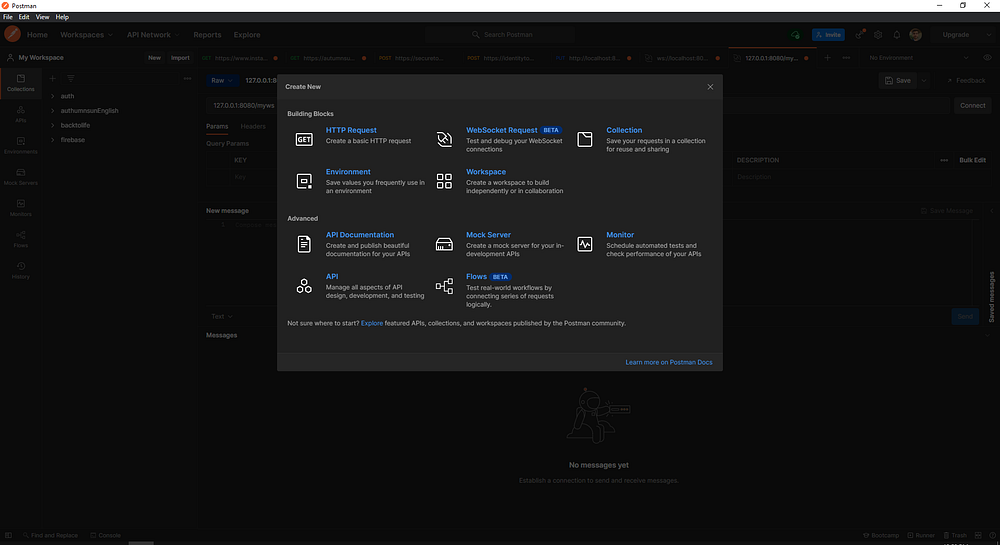1000x545 pixels.
Task: Expand the Workspaces dropdown in header
Action: coord(86,35)
